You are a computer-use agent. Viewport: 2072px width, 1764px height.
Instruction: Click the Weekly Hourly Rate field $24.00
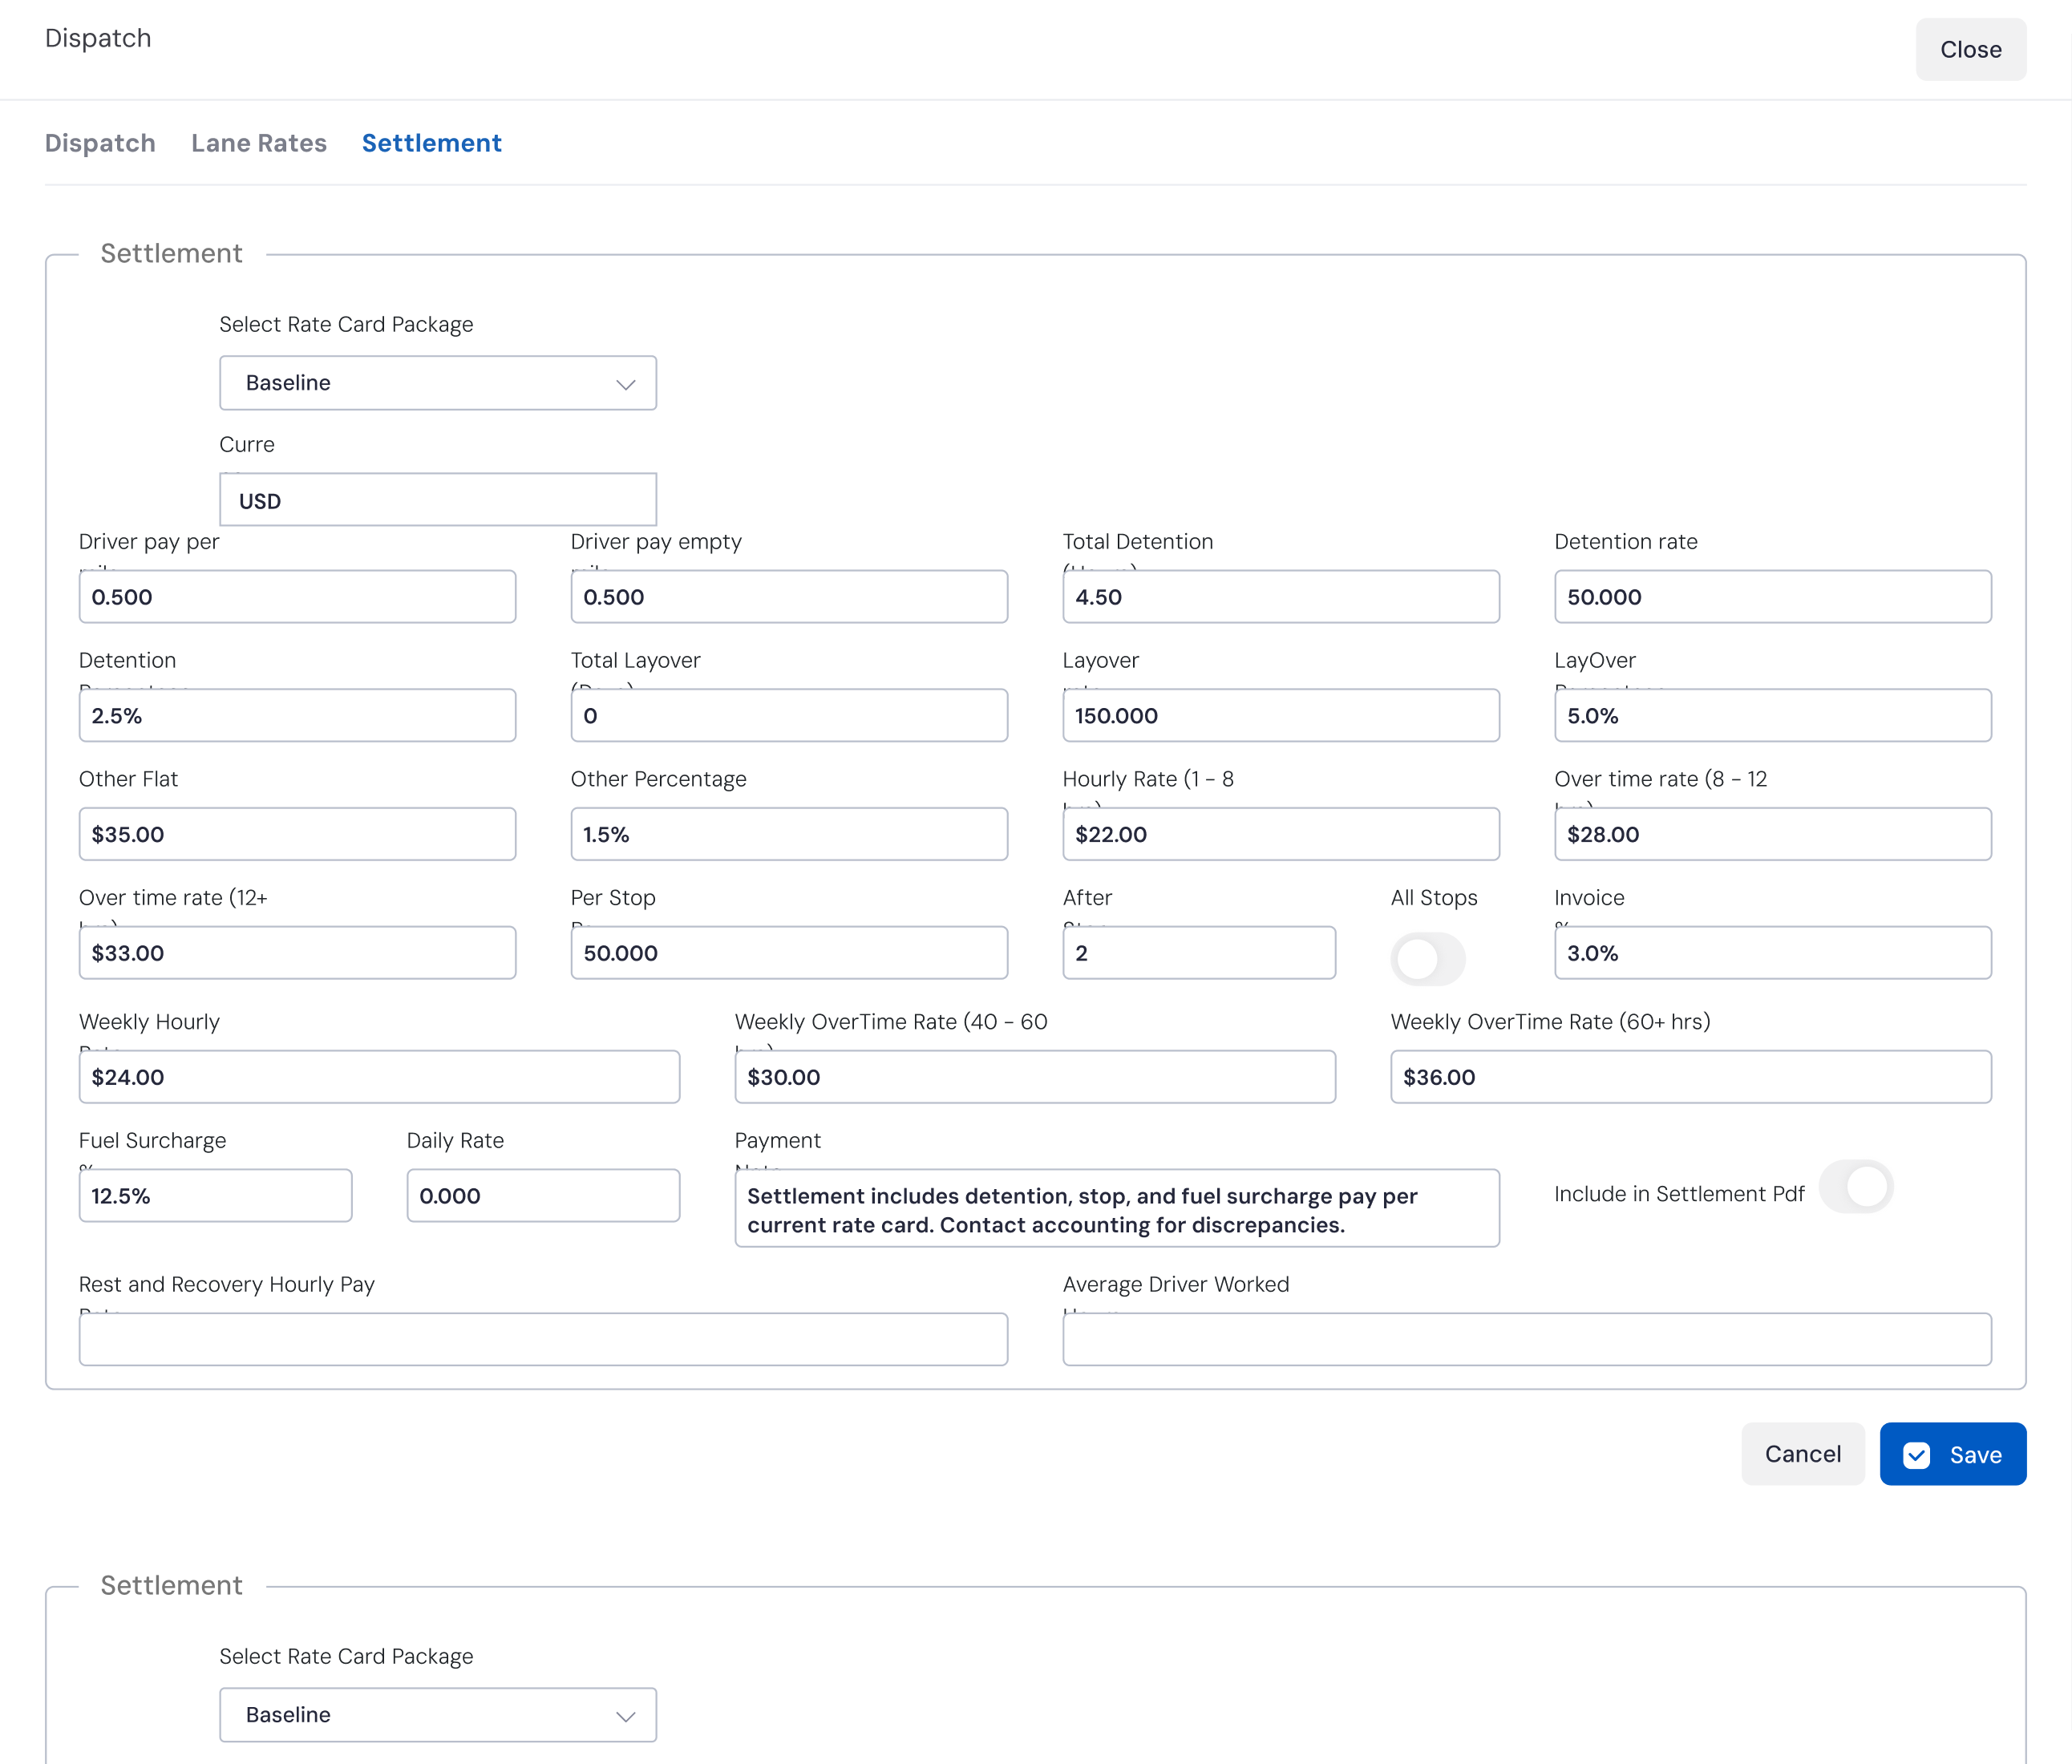(379, 1077)
